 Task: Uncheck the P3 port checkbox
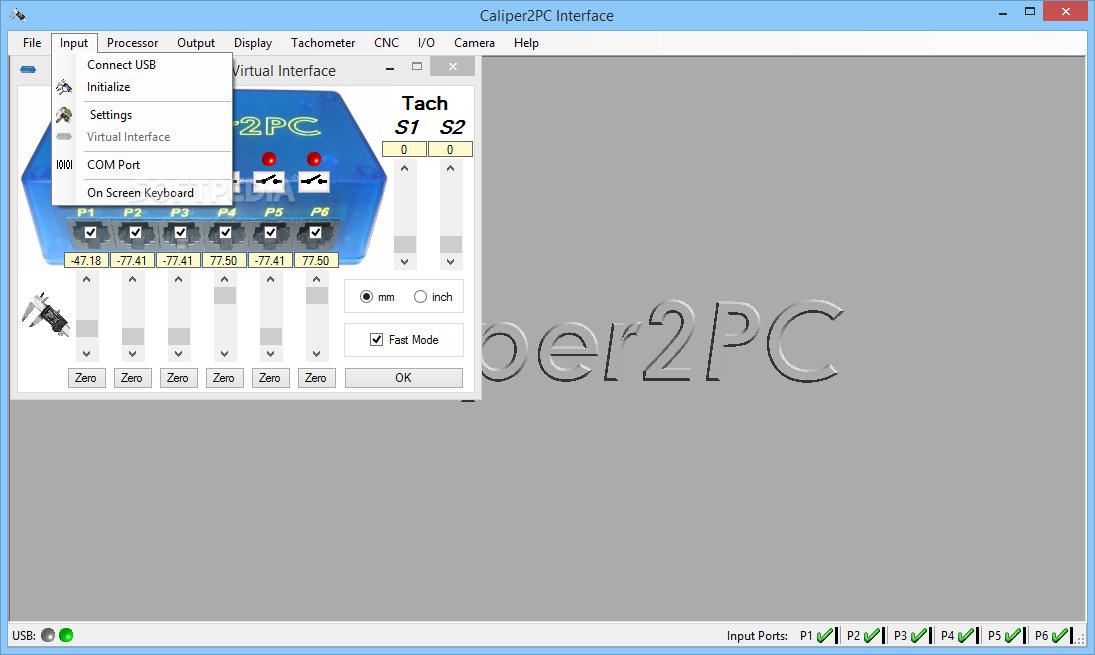click(181, 233)
